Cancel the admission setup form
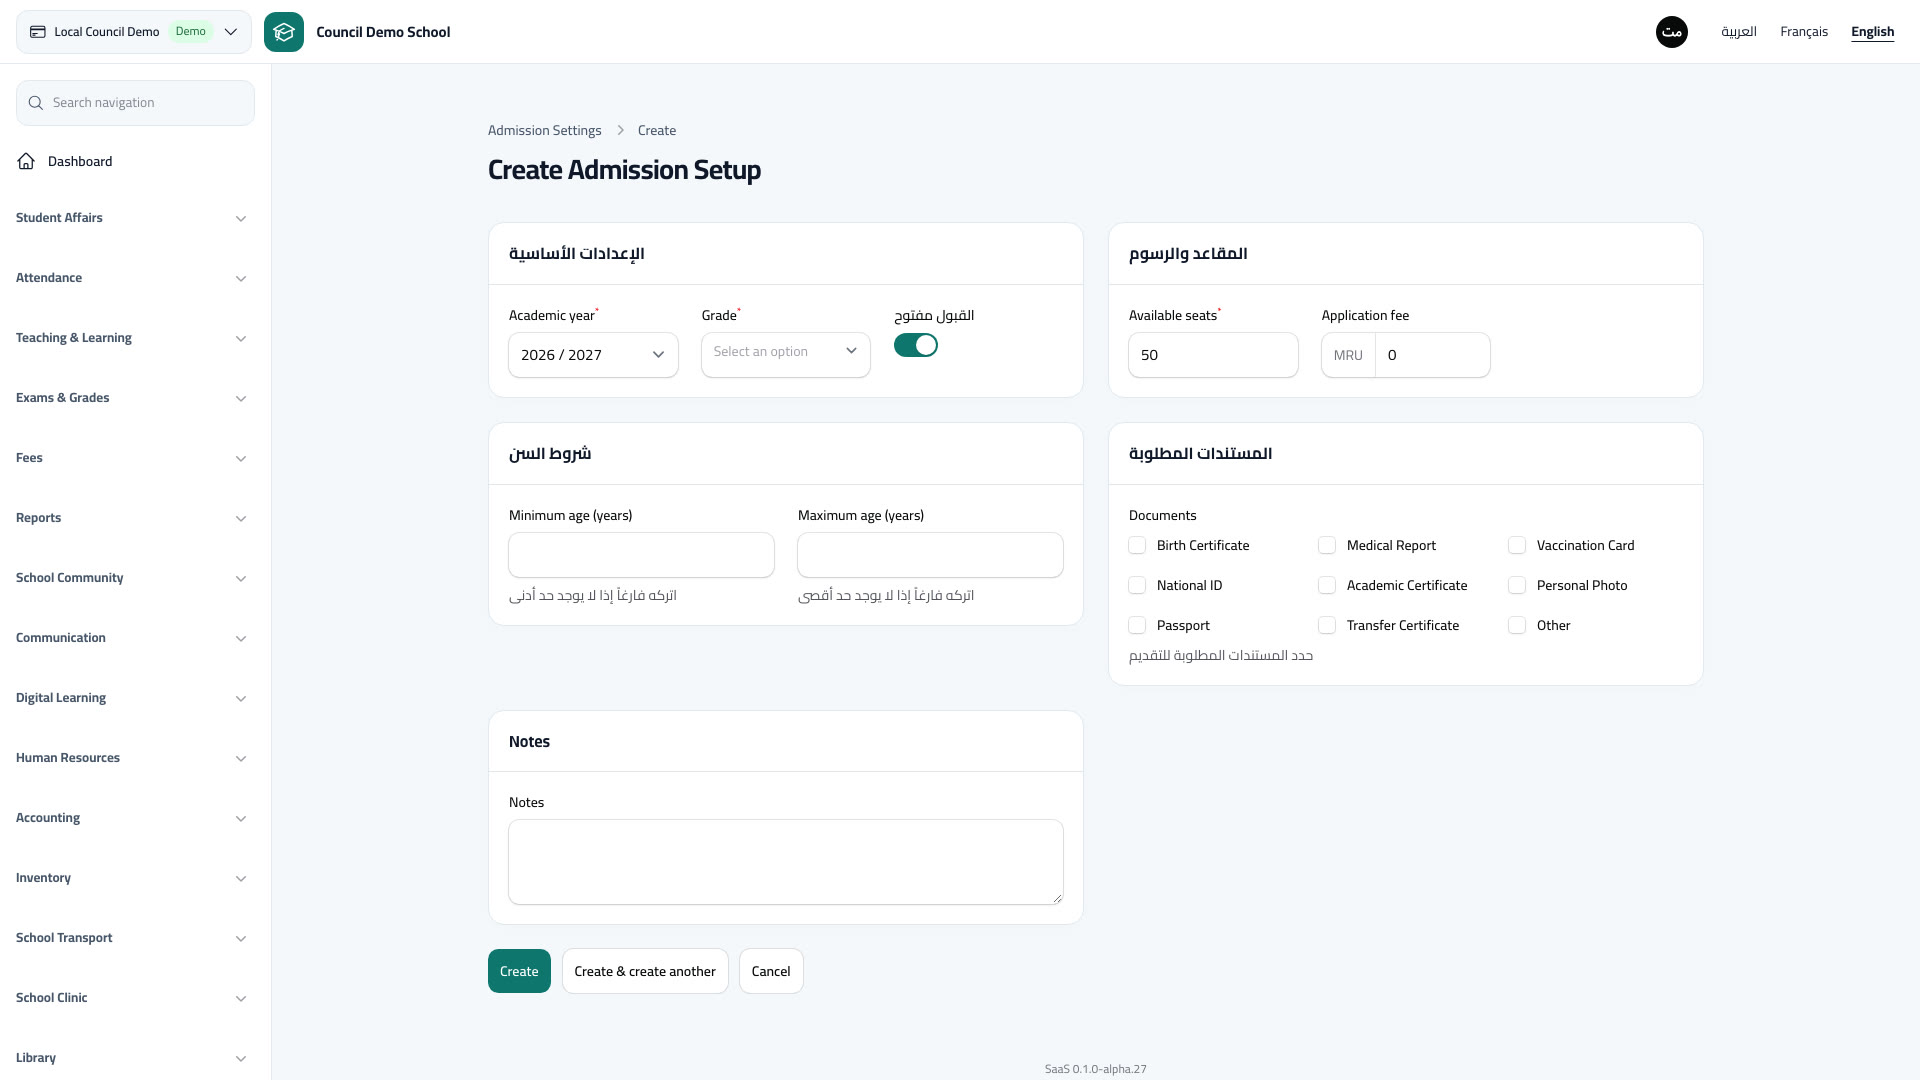1920x1080 pixels. tap(771, 971)
